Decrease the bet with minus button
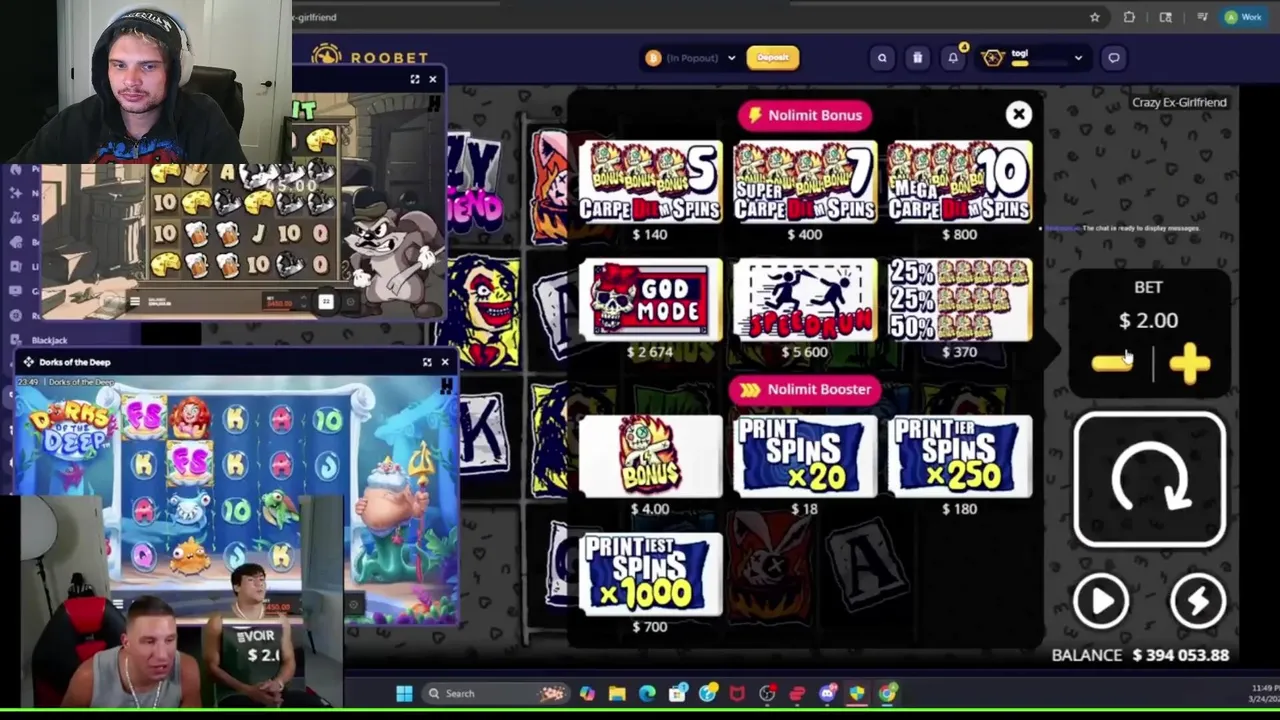The width and height of the screenshot is (1280, 720). pos(1112,364)
